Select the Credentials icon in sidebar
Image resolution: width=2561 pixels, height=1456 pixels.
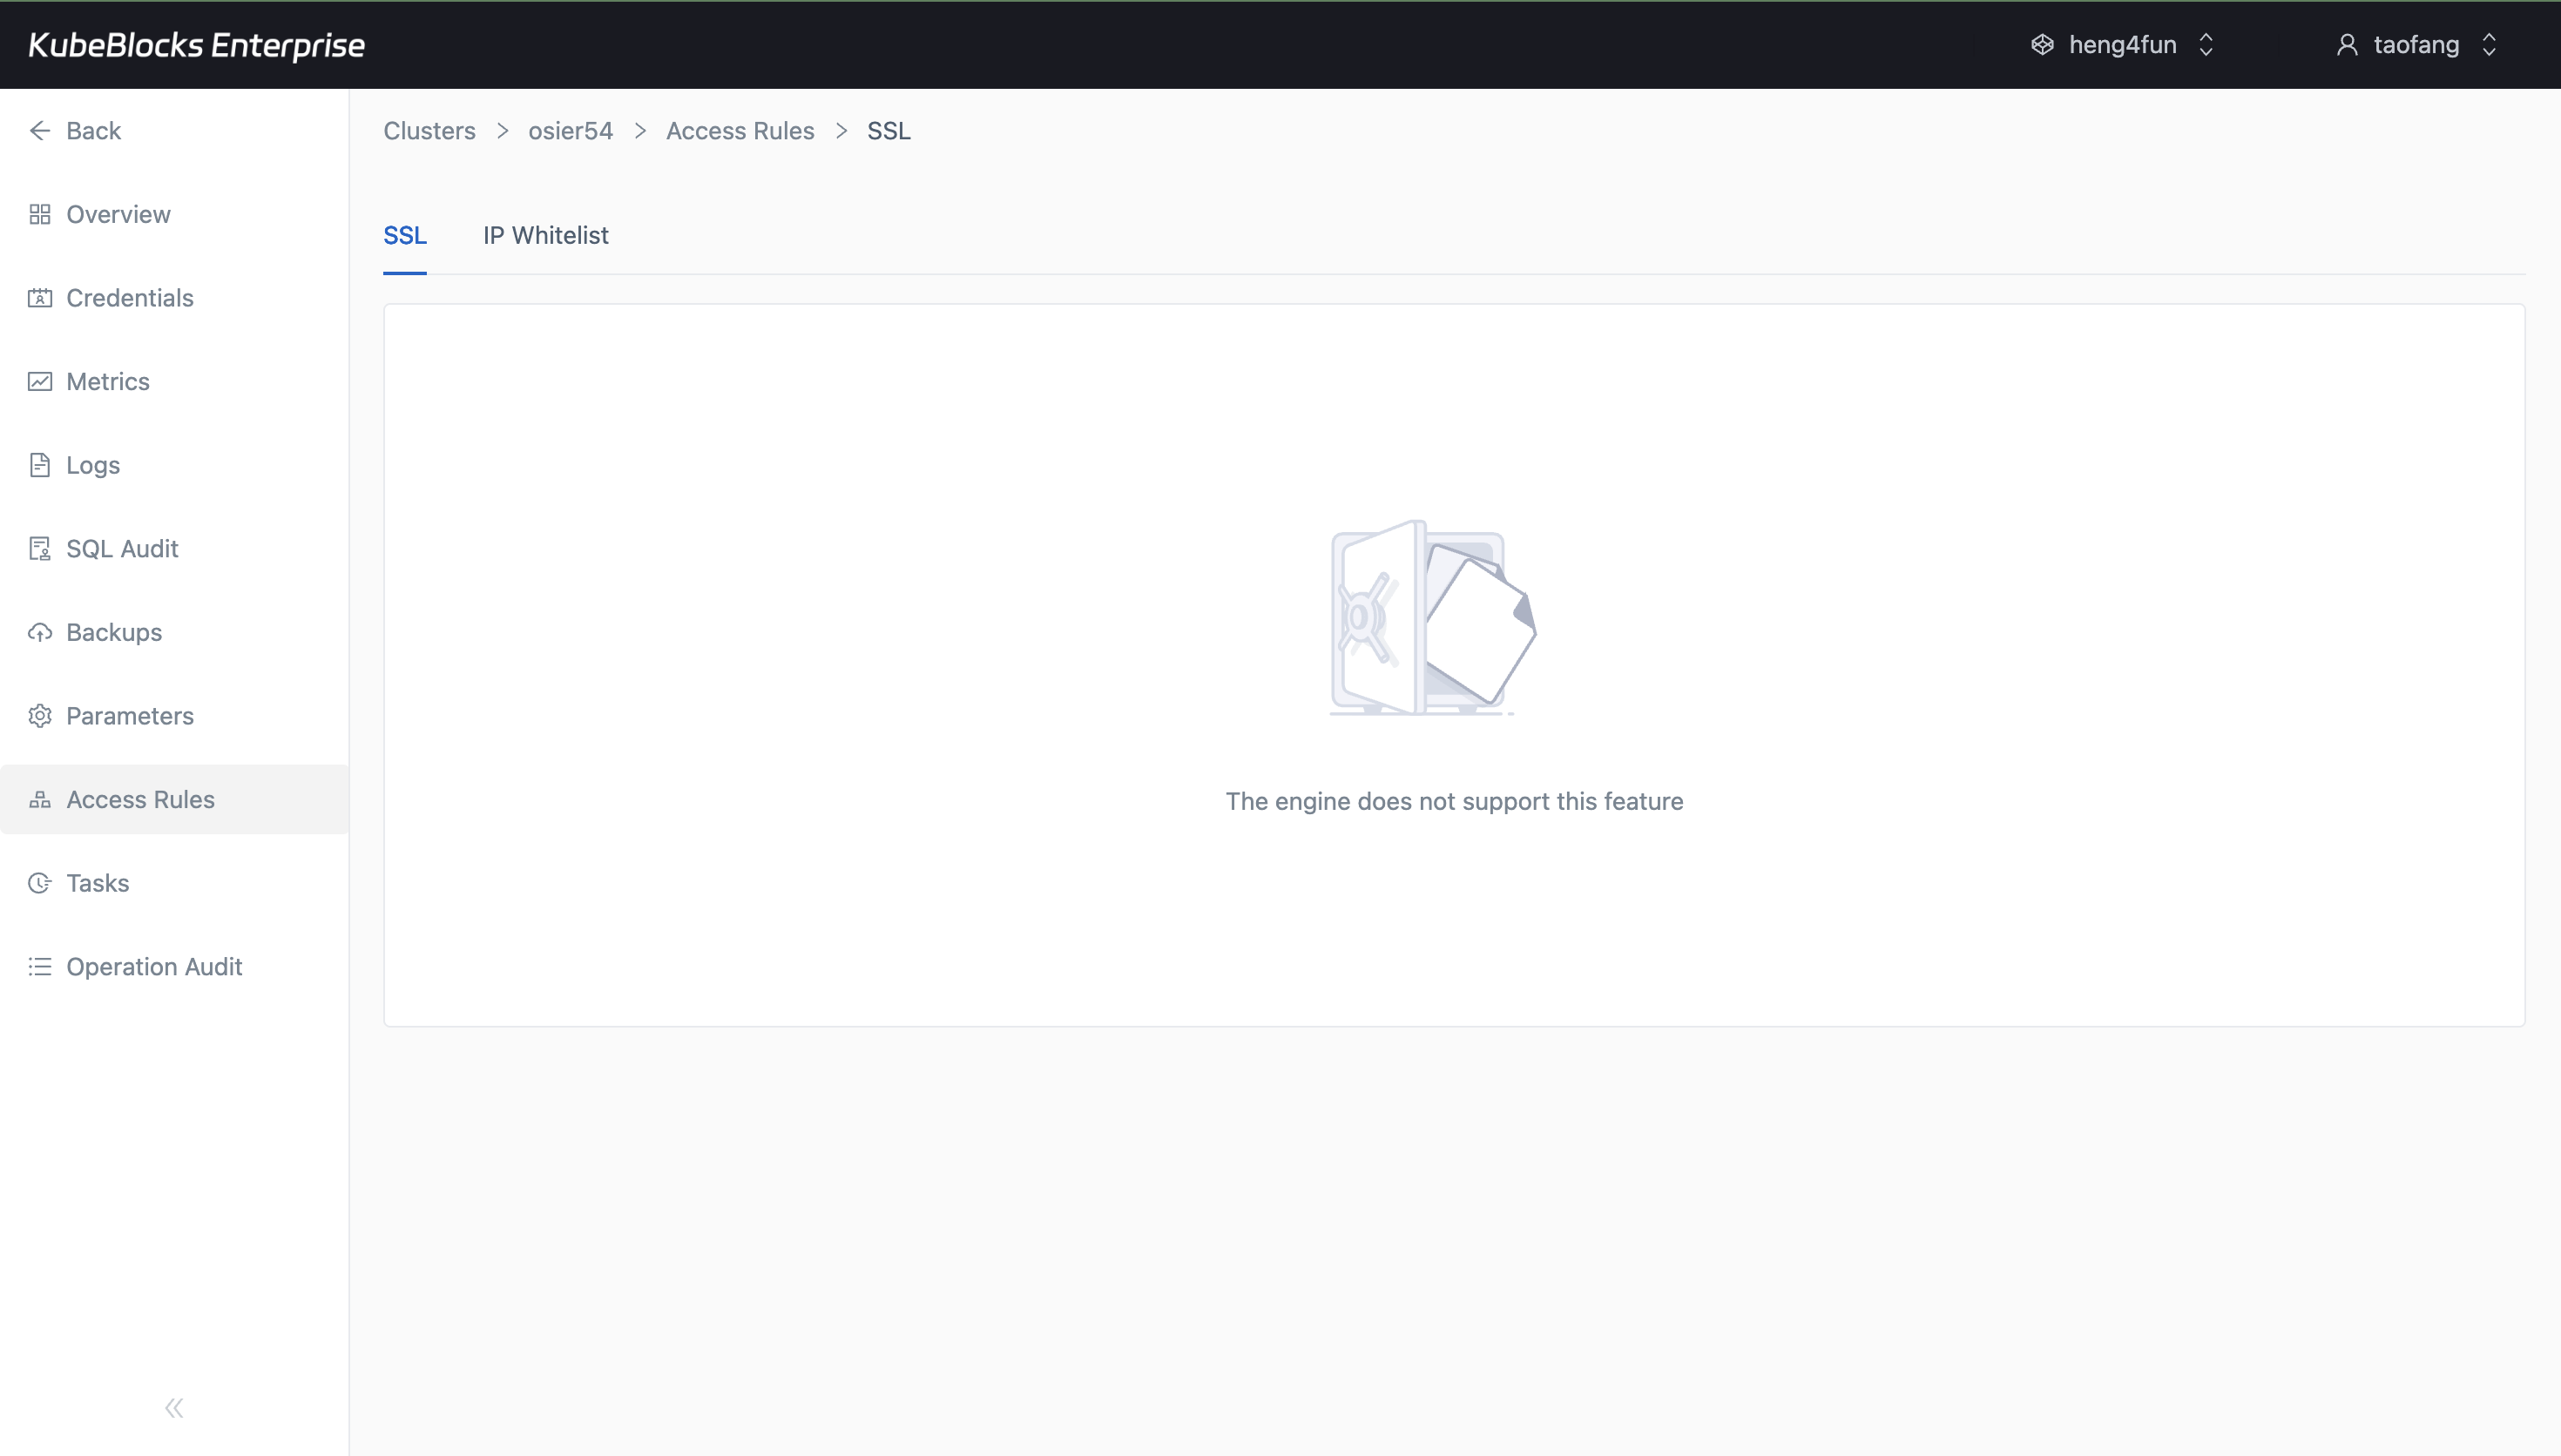coord(40,297)
